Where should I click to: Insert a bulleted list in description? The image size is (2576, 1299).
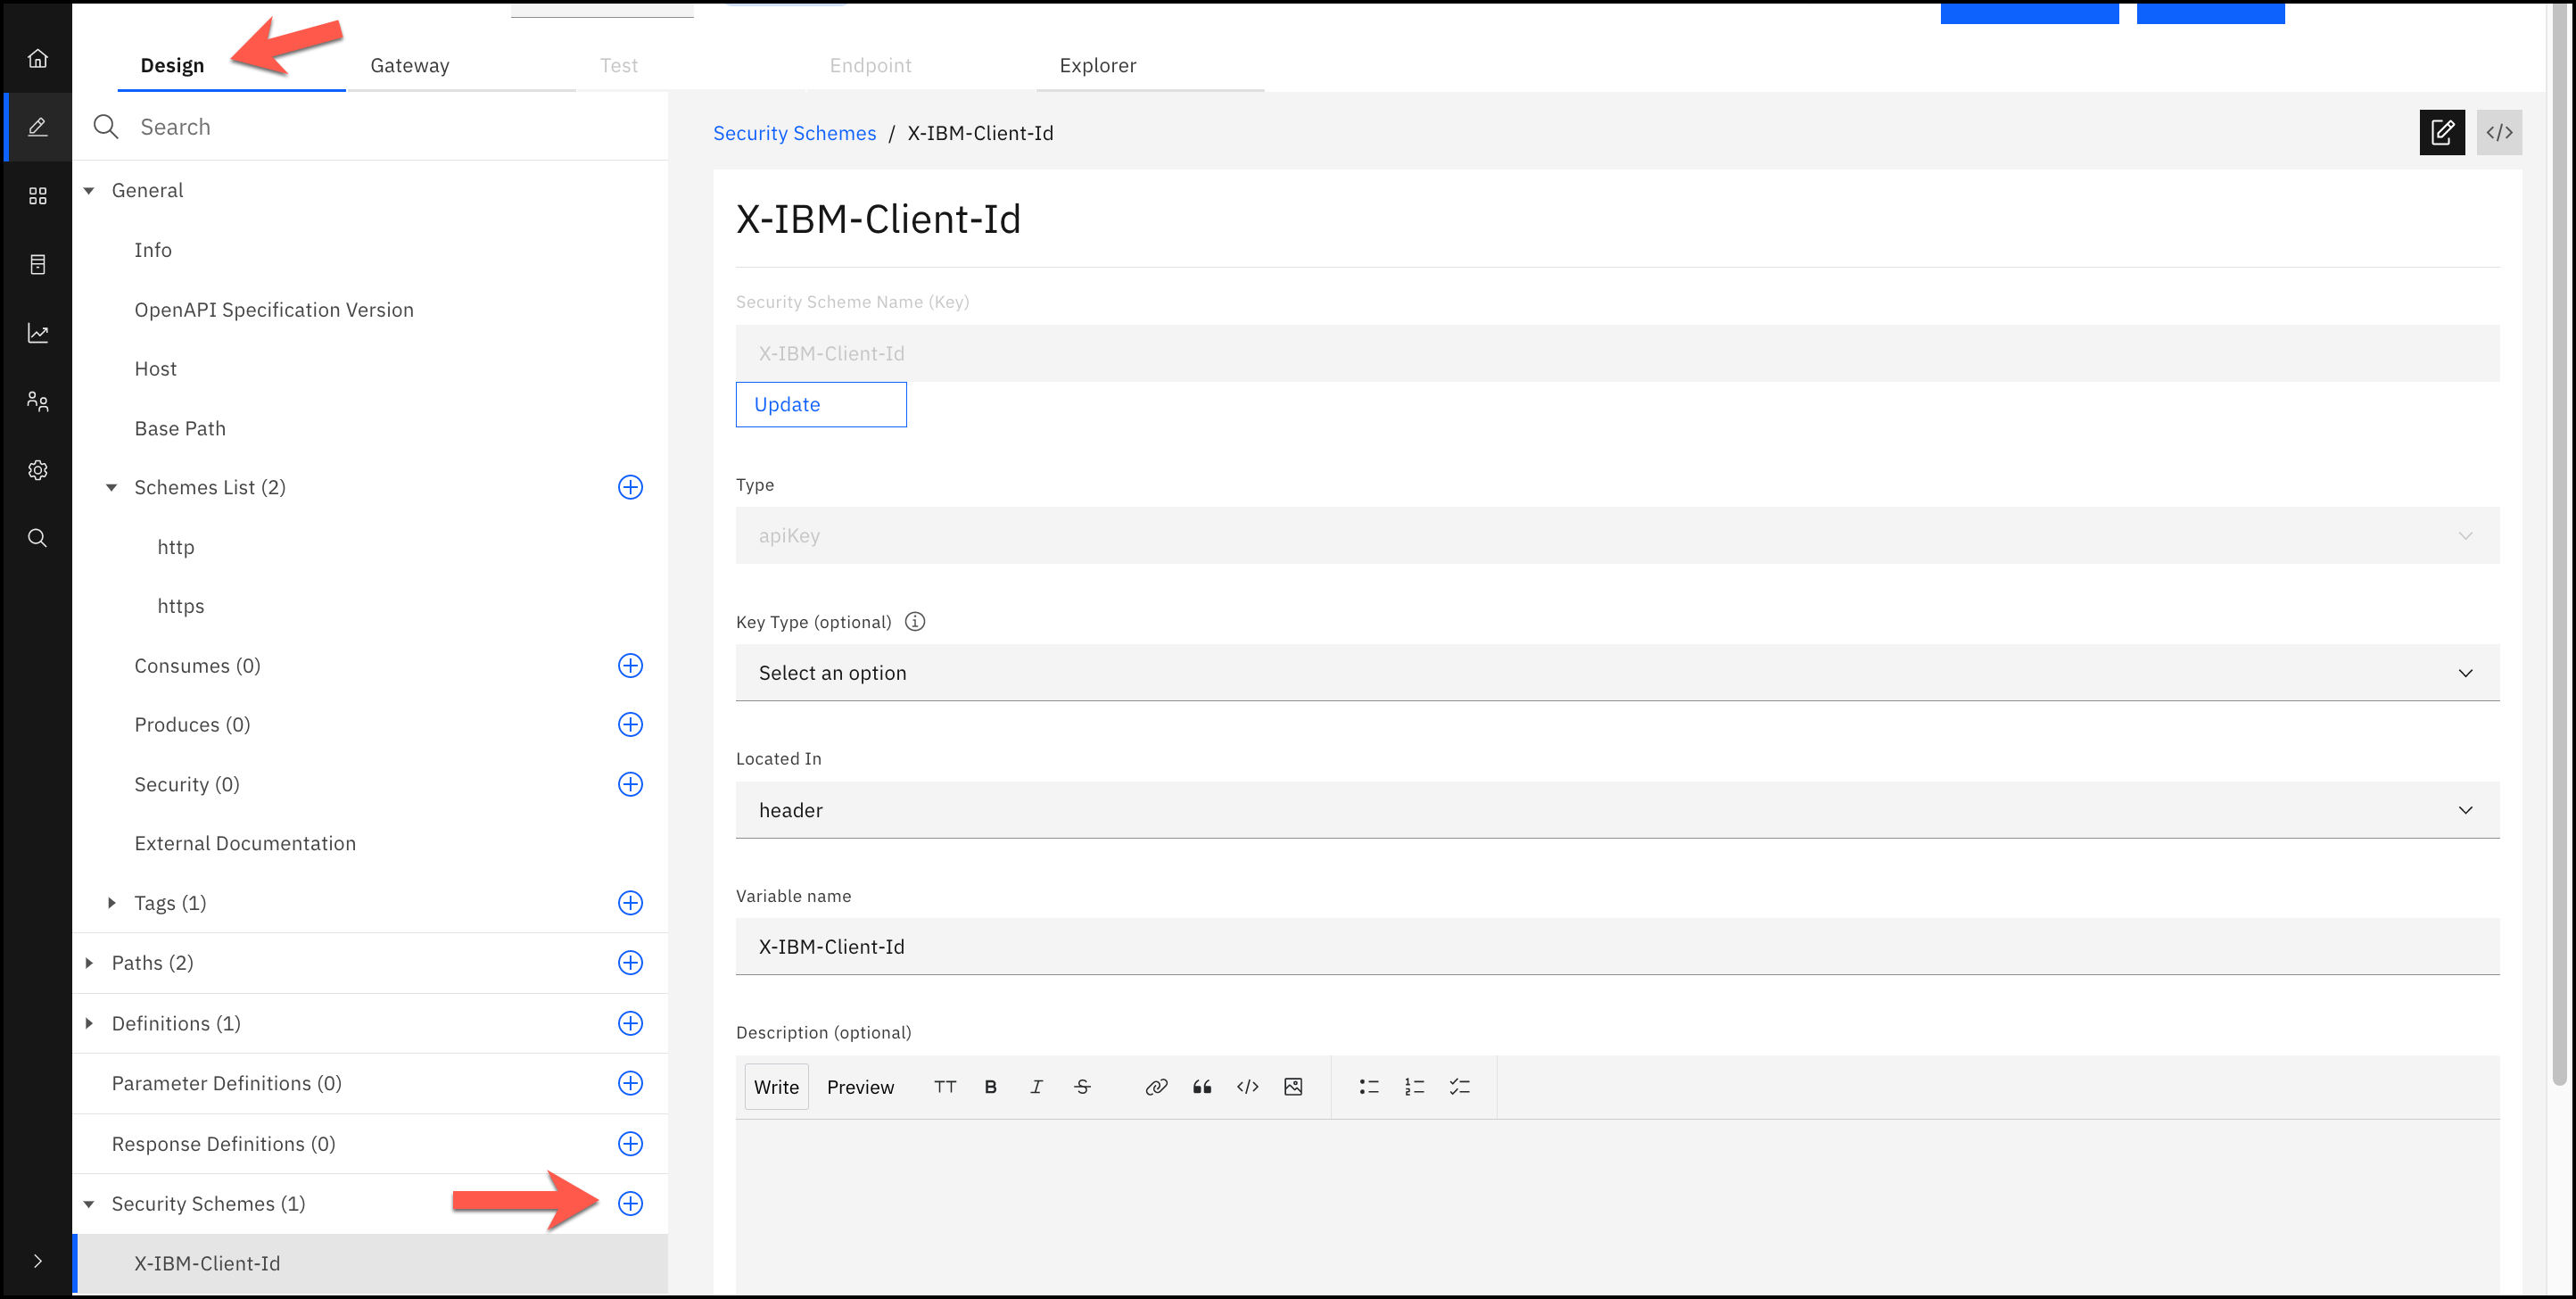(x=1369, y=1087)
